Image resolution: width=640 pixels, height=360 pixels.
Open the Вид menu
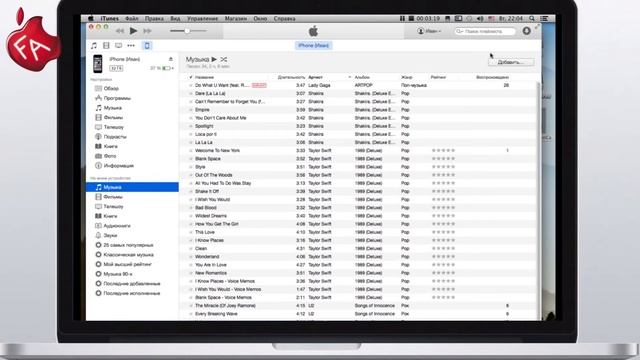175,19
